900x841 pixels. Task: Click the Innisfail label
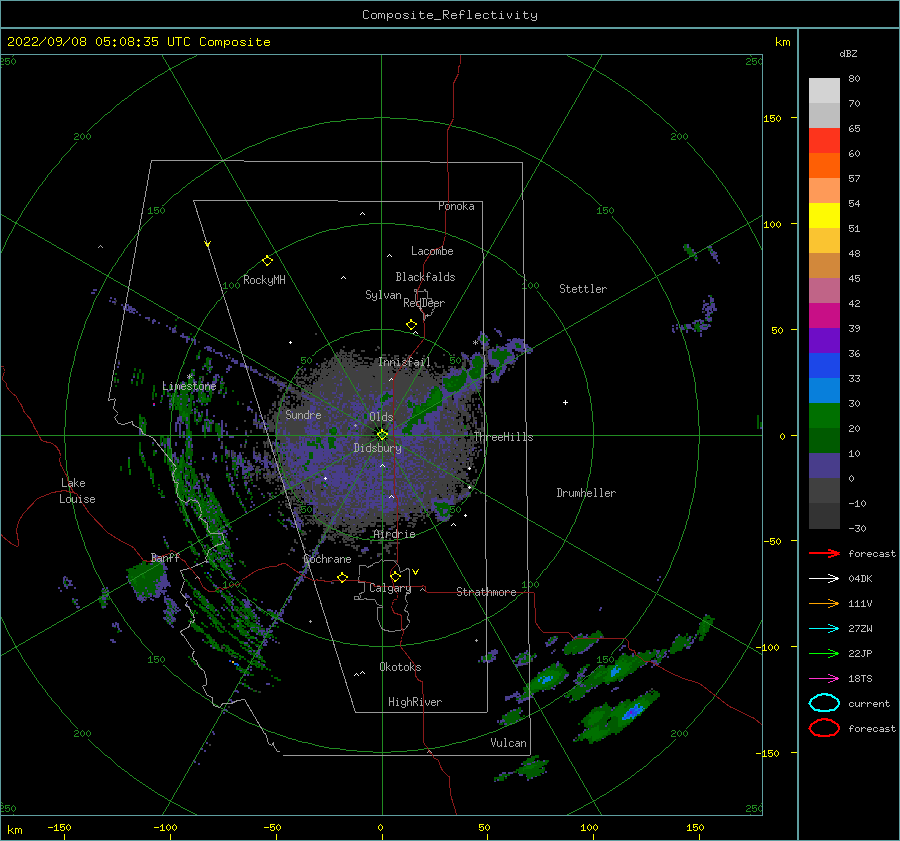tap(404, 362)
